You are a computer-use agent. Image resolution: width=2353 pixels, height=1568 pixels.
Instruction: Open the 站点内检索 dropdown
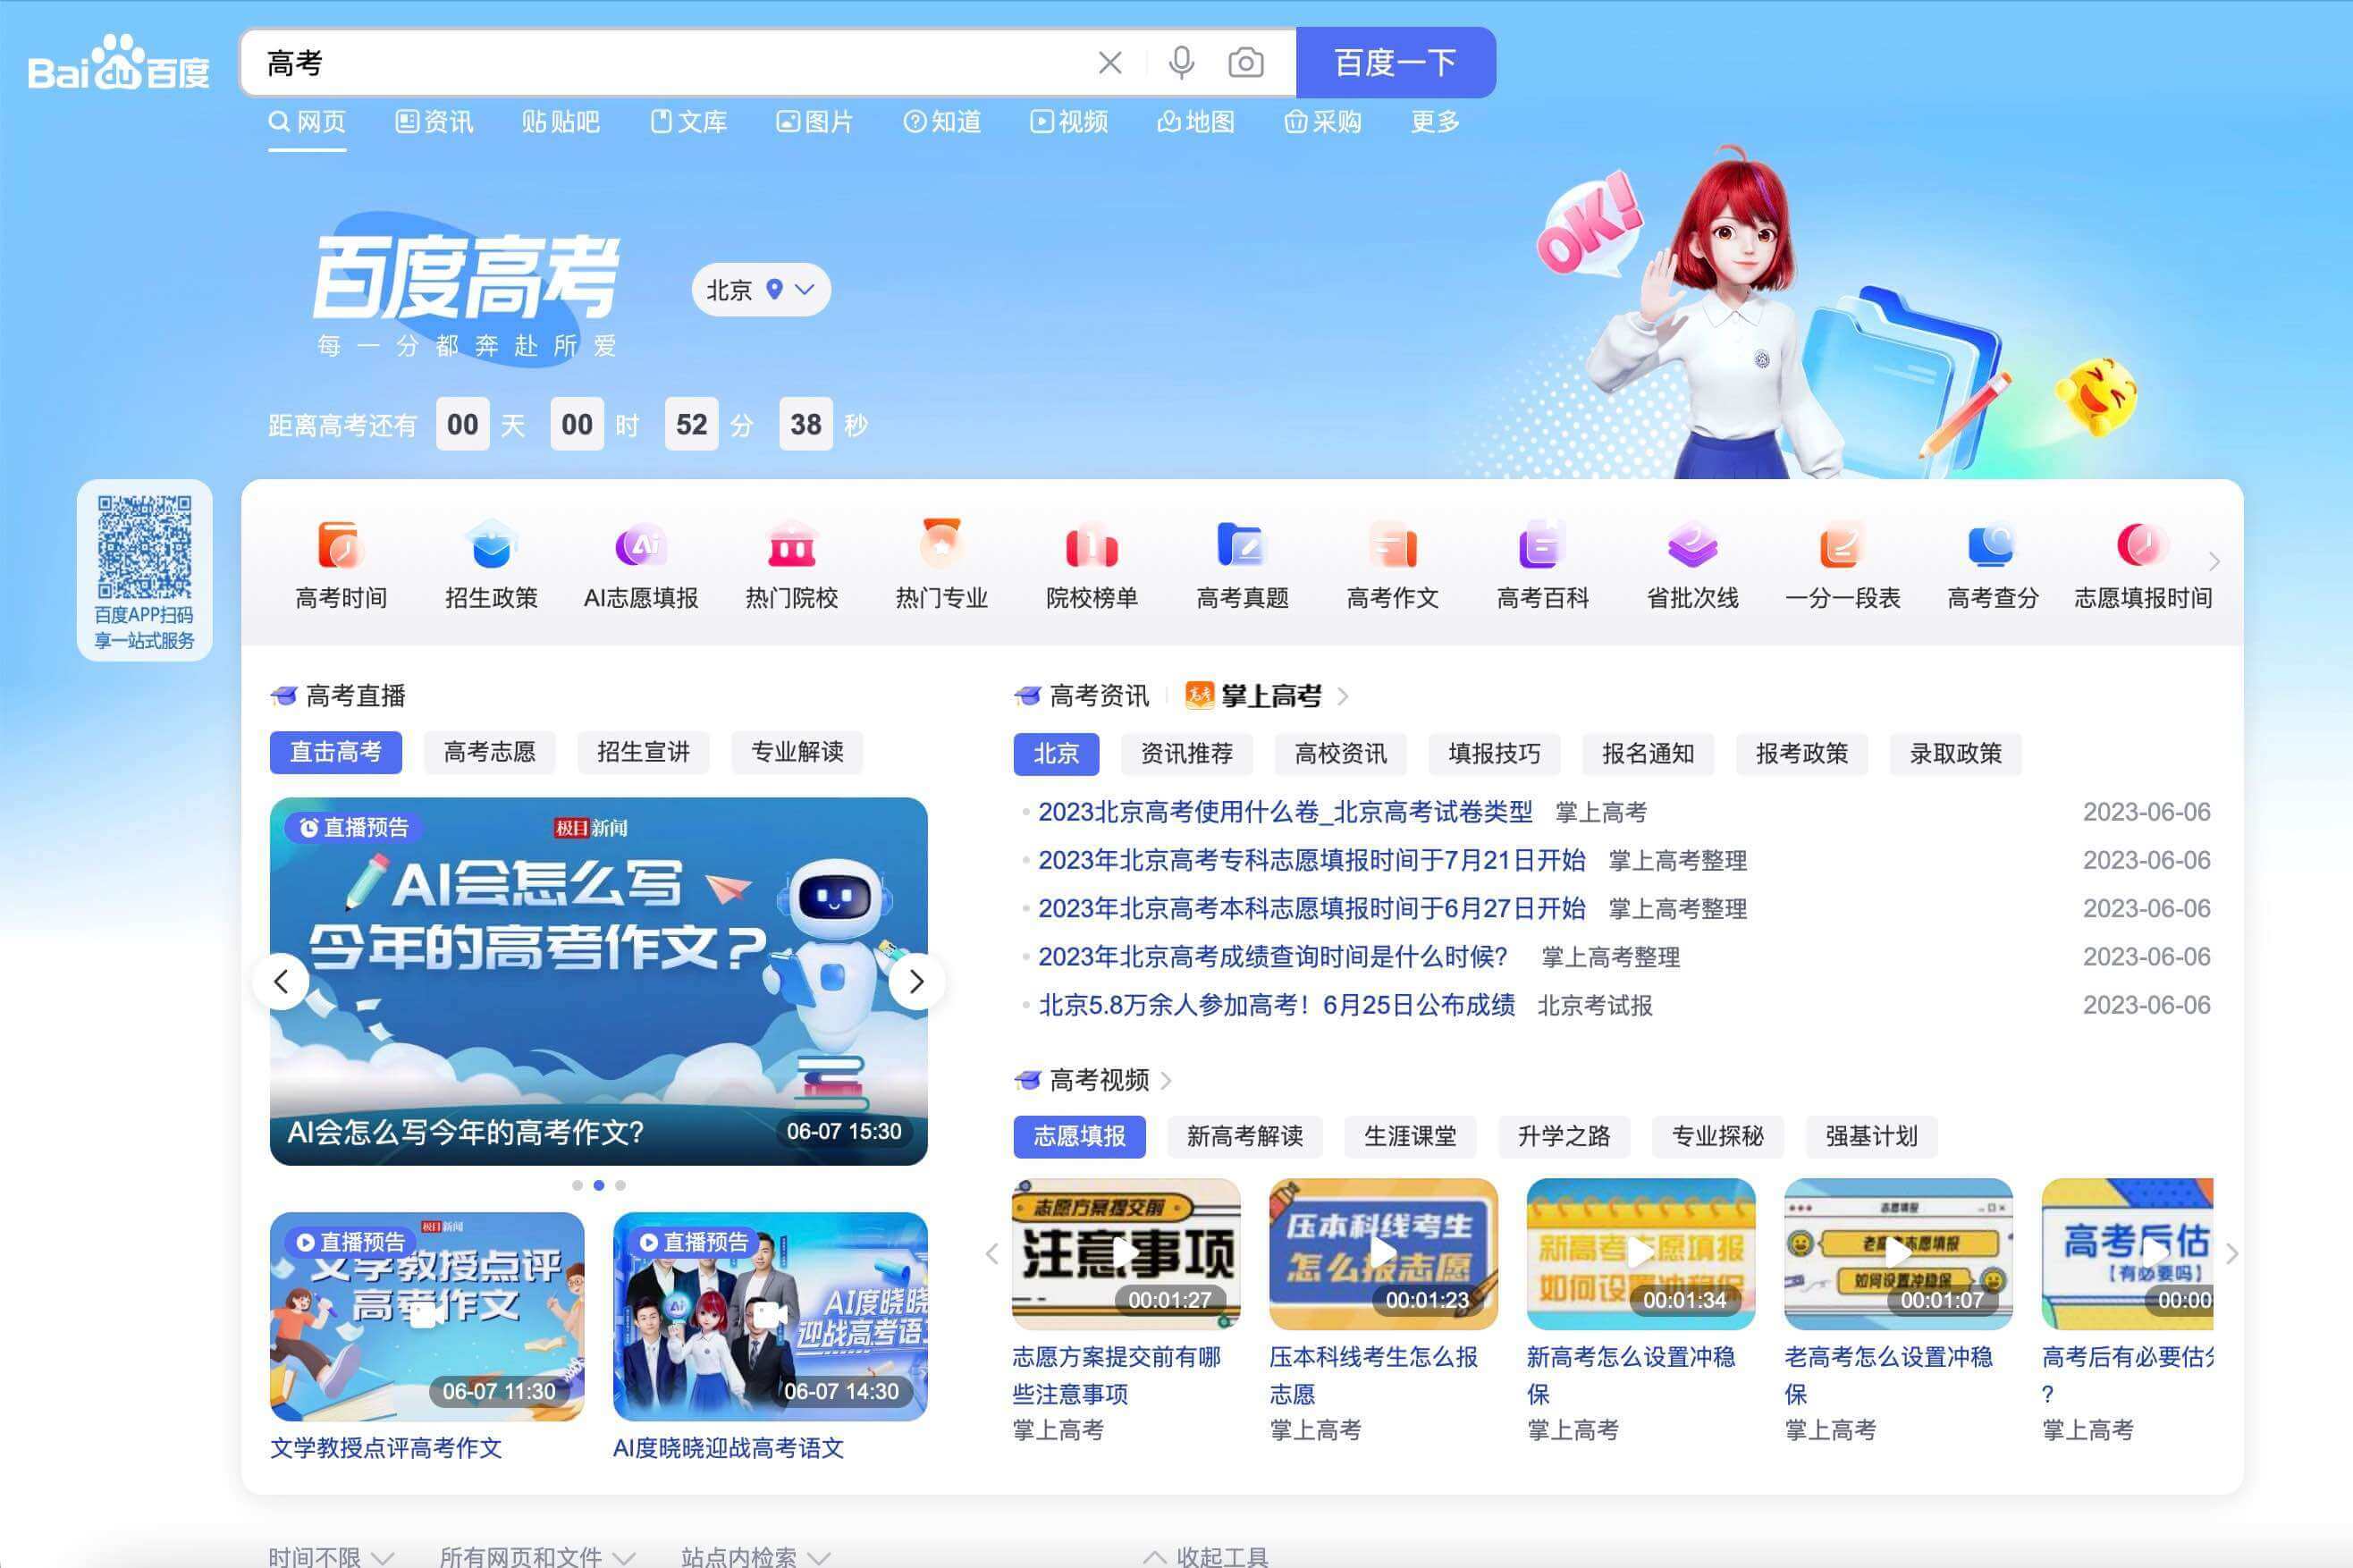point(756,1557)
